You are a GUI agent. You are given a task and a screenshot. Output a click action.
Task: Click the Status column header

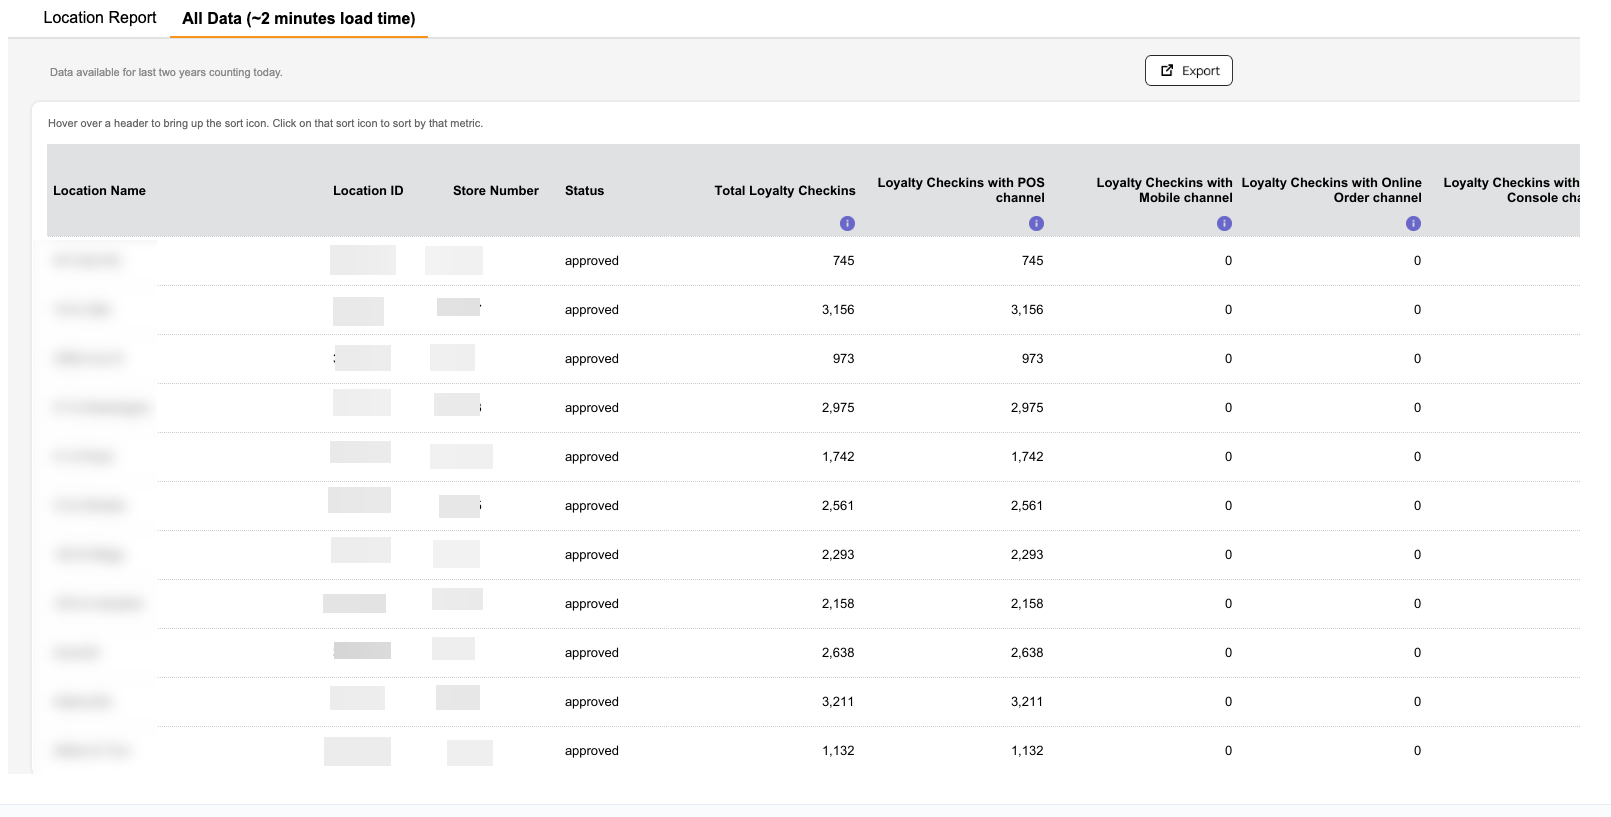pyautogui.click(x=584, y=190)
